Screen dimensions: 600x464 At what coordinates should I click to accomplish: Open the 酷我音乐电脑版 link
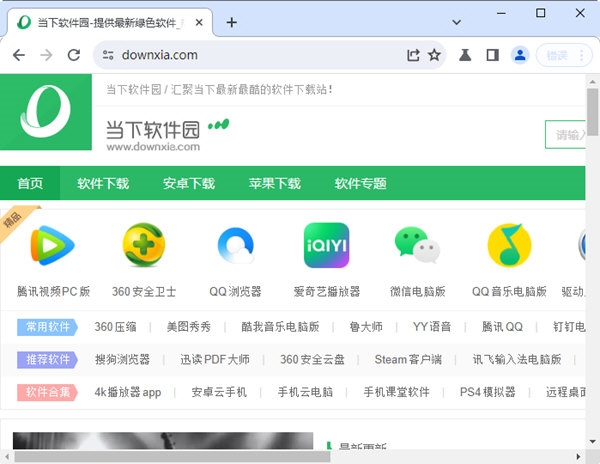[x=280, y=327]
